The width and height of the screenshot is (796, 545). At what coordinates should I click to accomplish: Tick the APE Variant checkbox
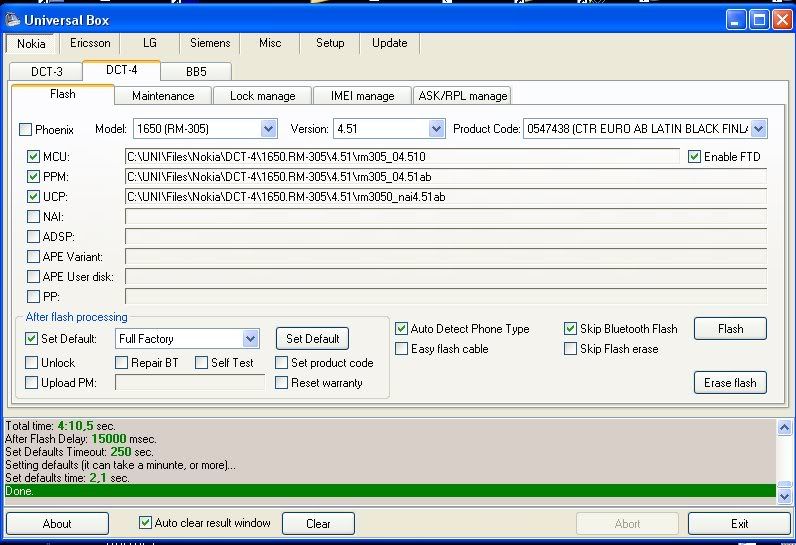(x=33, y=256)
